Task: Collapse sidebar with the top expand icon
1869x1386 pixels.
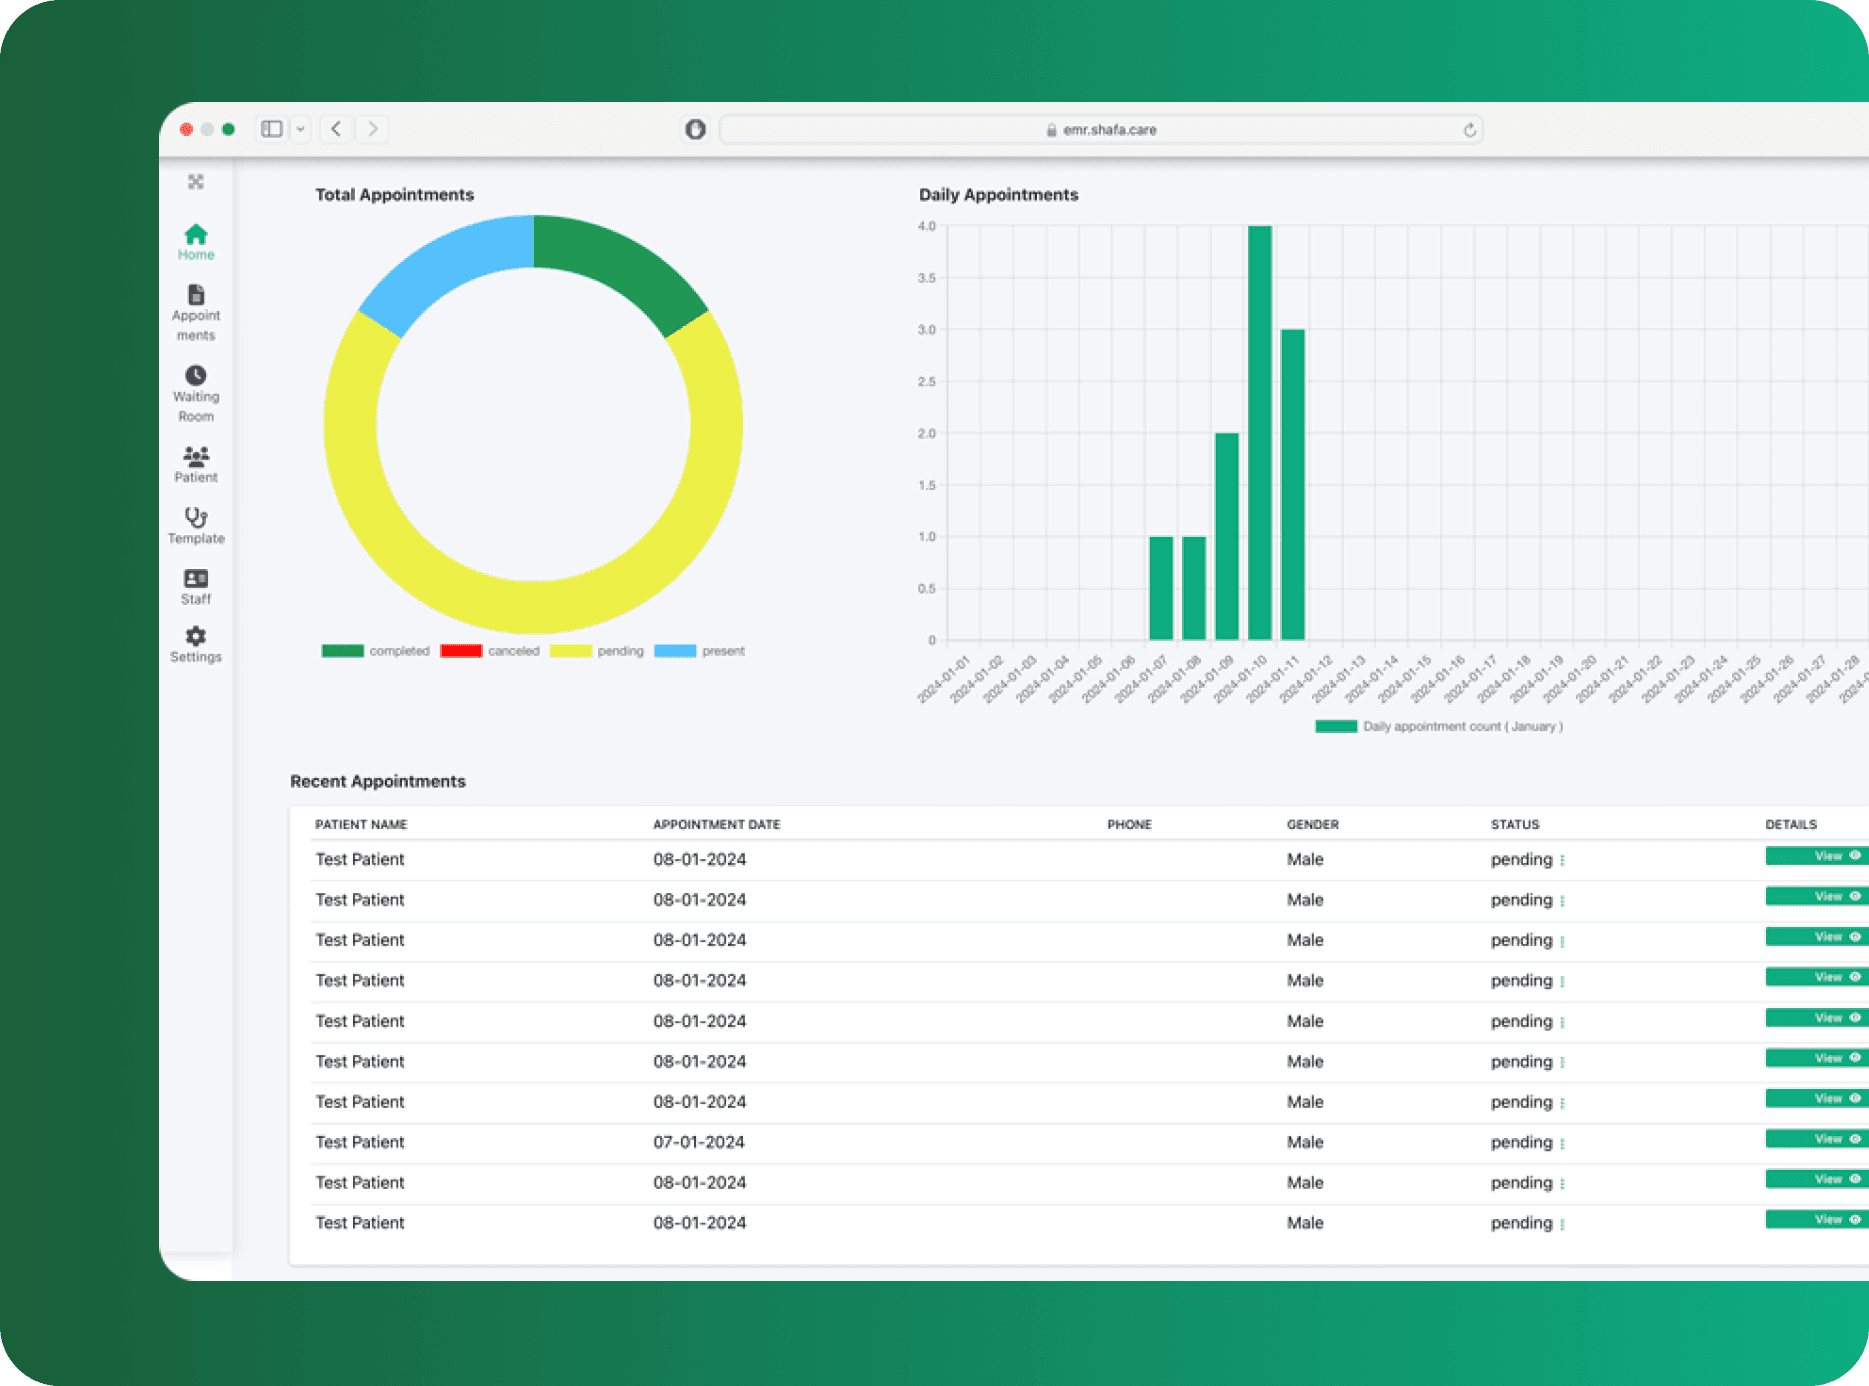Action: [196, 182]
